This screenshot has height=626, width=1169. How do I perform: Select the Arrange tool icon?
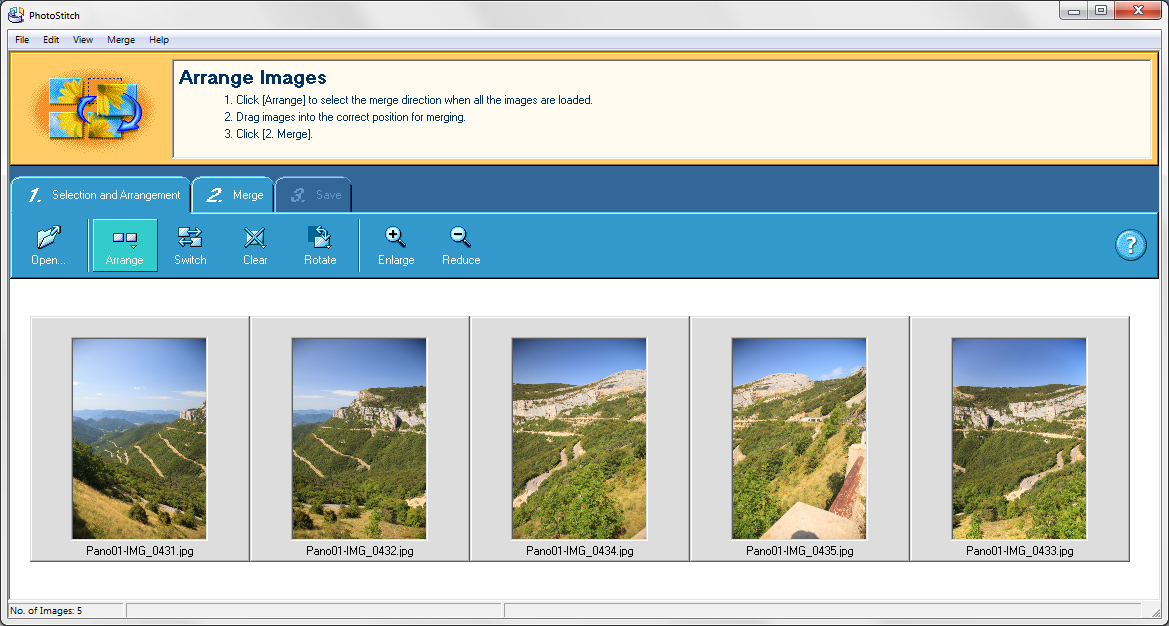125,239
